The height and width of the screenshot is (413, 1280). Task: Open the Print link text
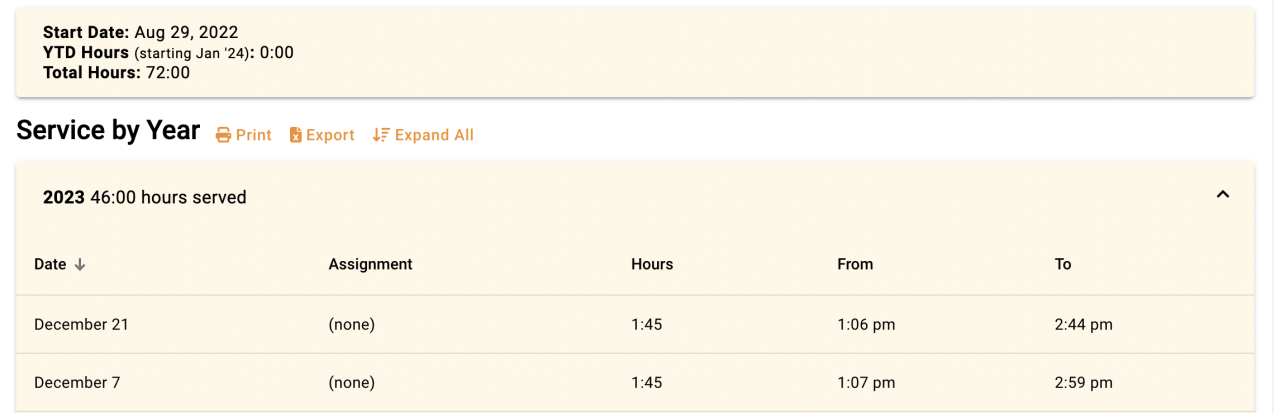(254, 135)
